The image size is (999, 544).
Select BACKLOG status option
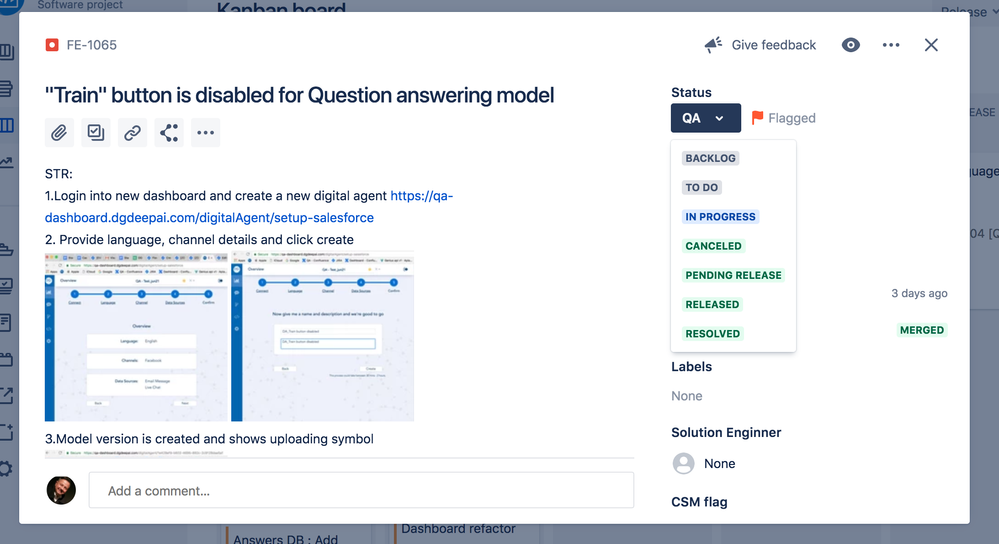(710, 158)
